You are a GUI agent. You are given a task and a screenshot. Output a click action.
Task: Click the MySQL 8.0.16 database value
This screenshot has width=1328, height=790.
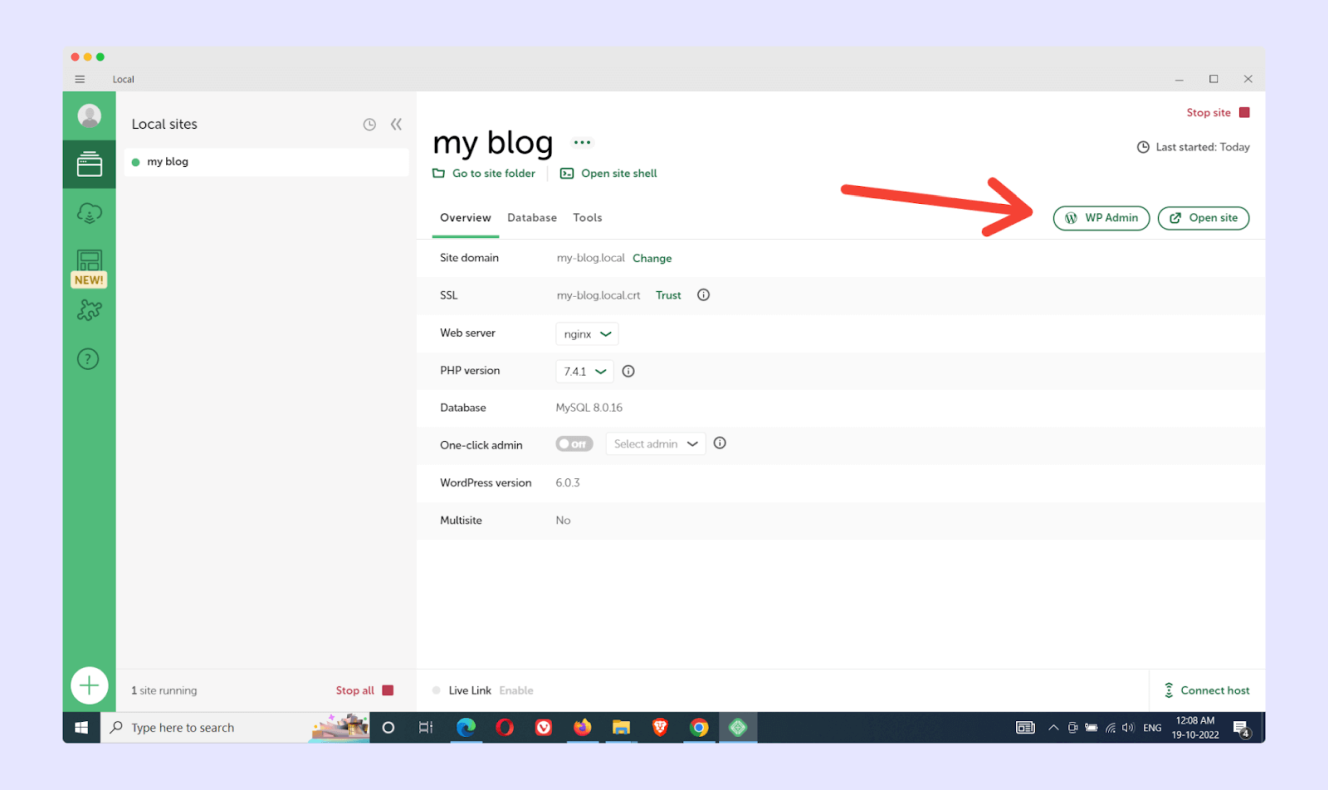click(589, 408)
